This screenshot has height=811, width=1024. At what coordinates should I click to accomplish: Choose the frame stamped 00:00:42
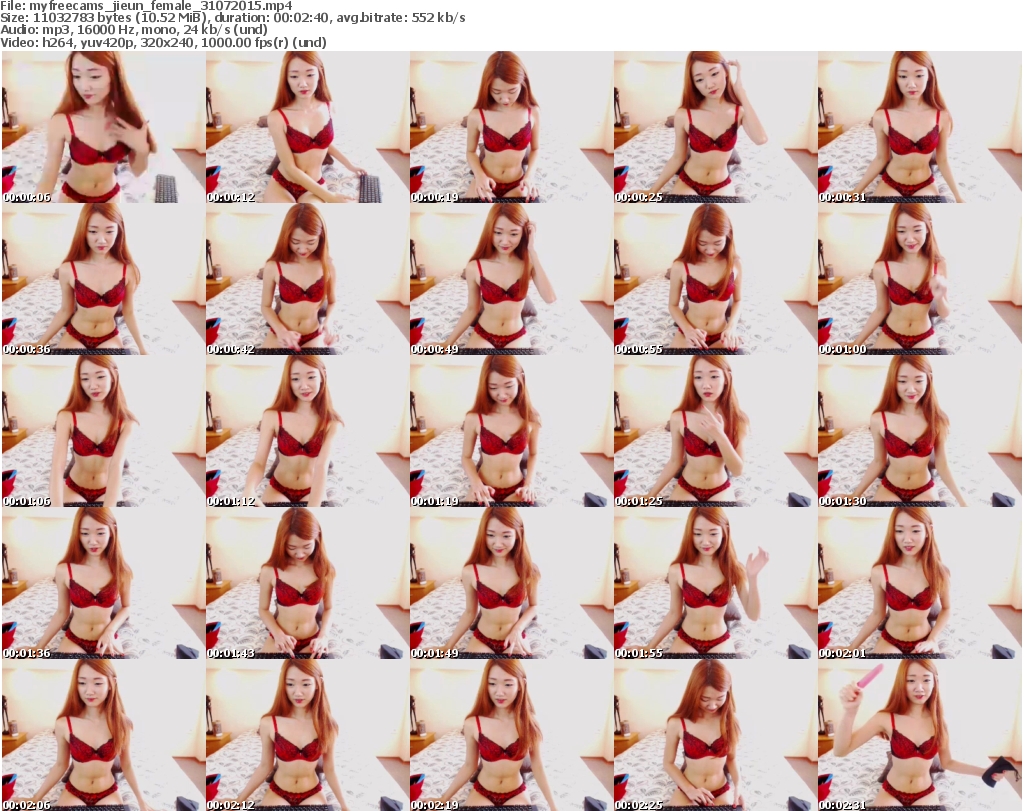[x=307, y=279]
